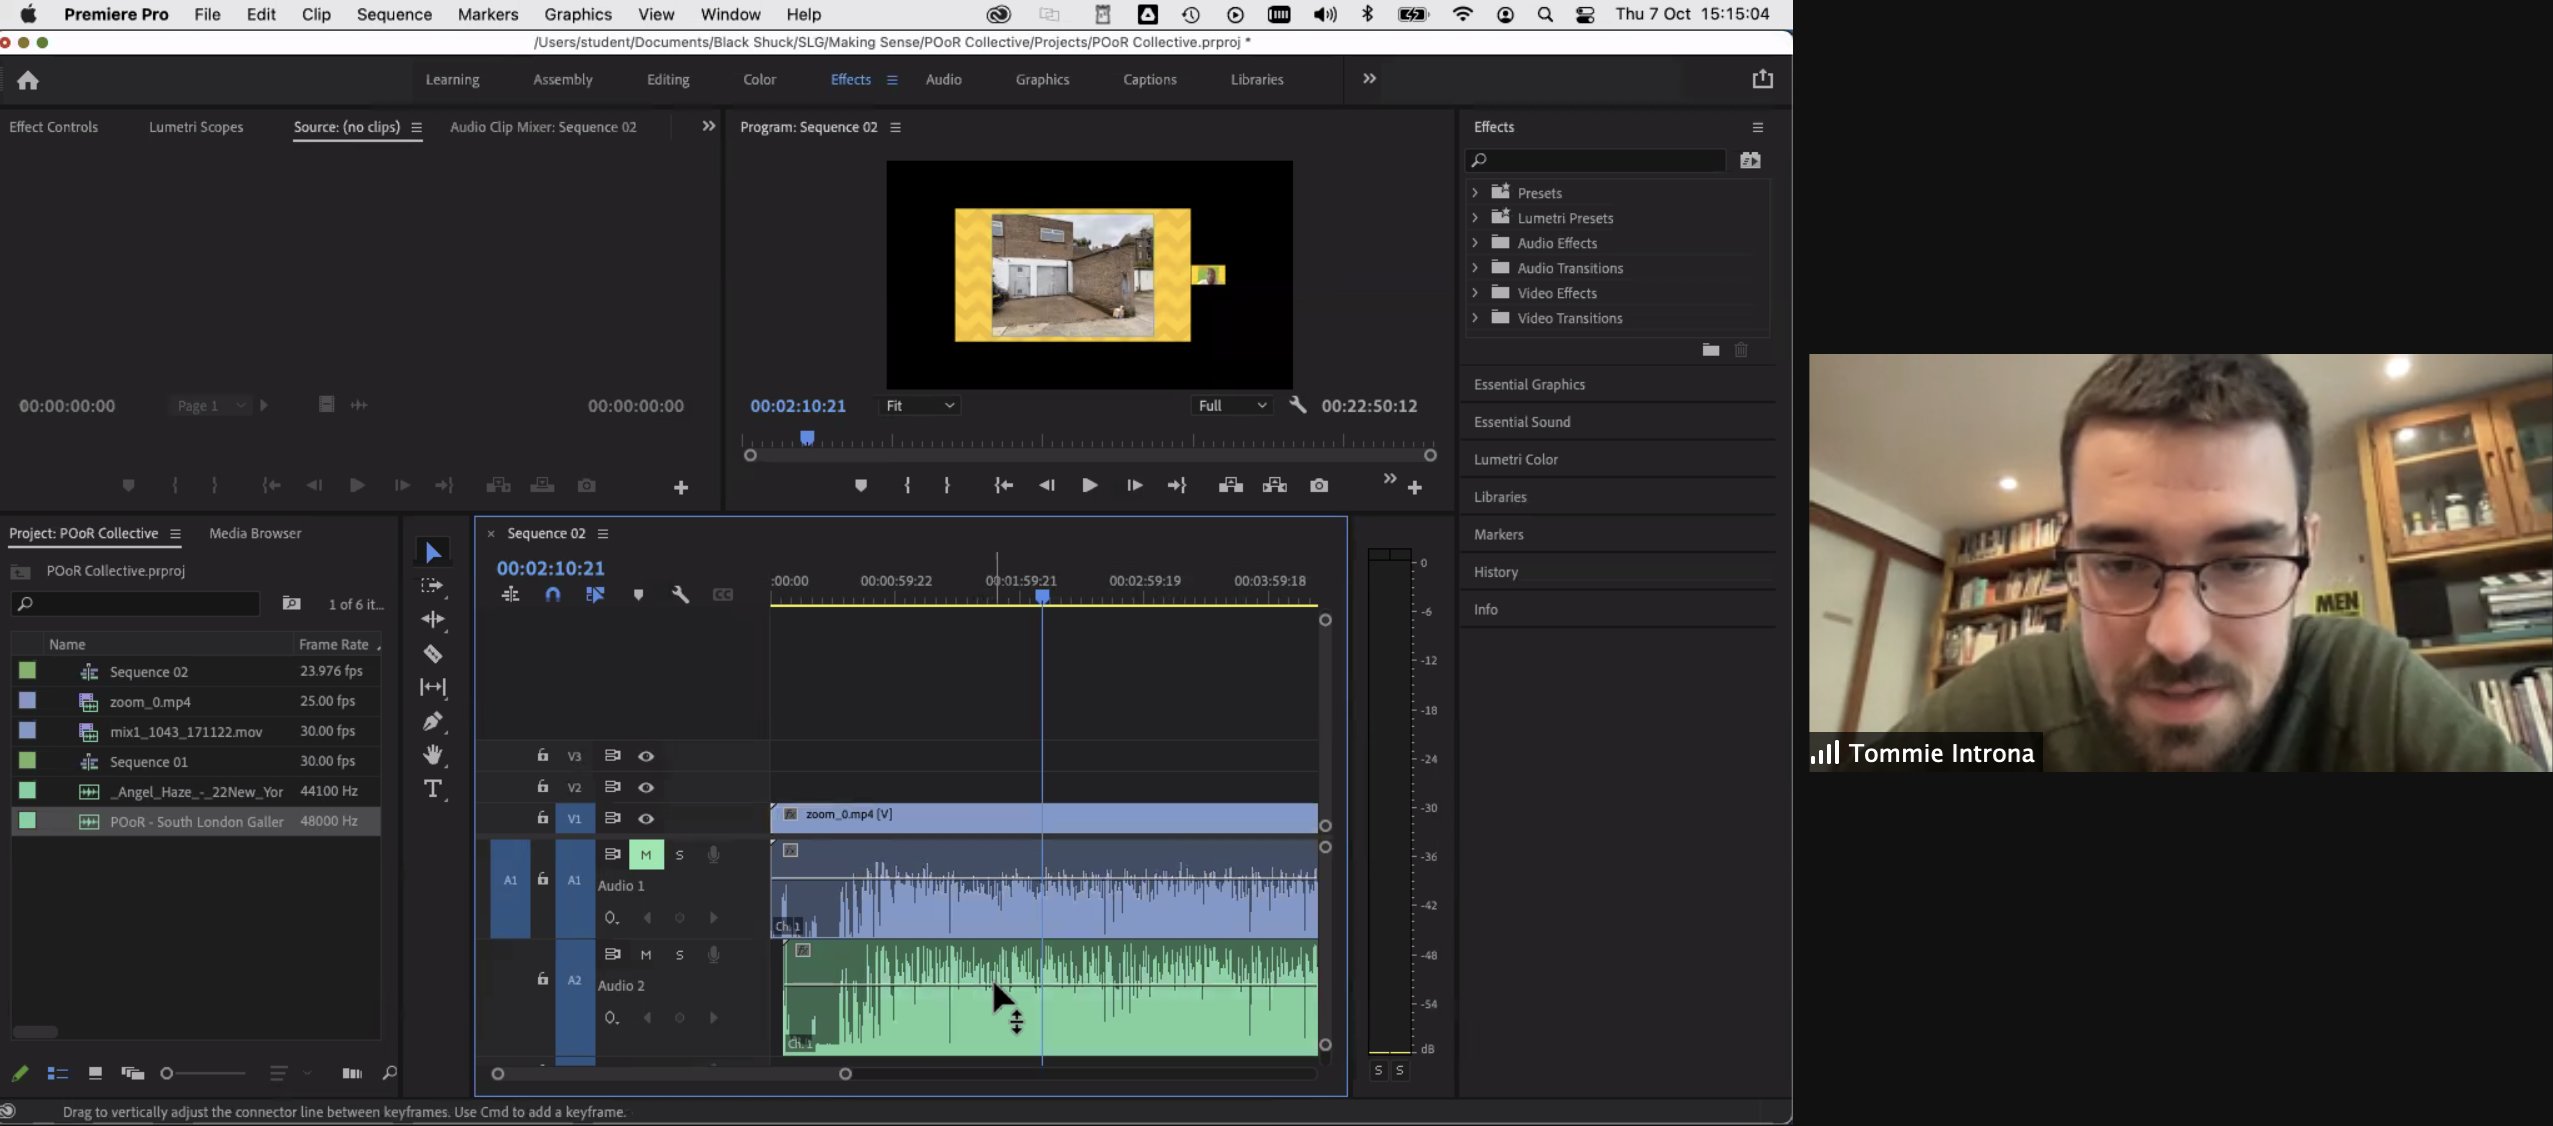Expand the Presets folder
Screen dimensions: 2553x1126
pos(1475,192)
